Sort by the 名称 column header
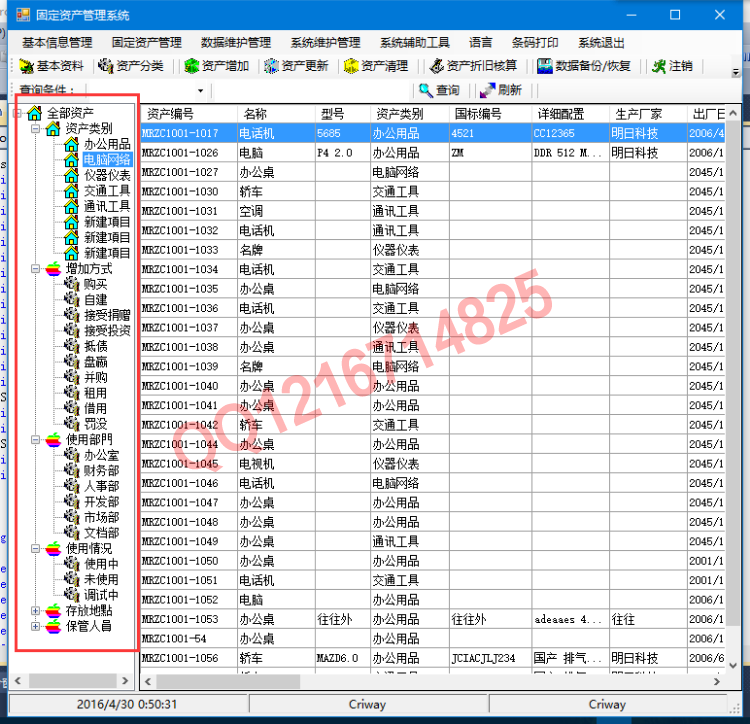The width and height of the screenshot is (750, 724). [276, 114]
